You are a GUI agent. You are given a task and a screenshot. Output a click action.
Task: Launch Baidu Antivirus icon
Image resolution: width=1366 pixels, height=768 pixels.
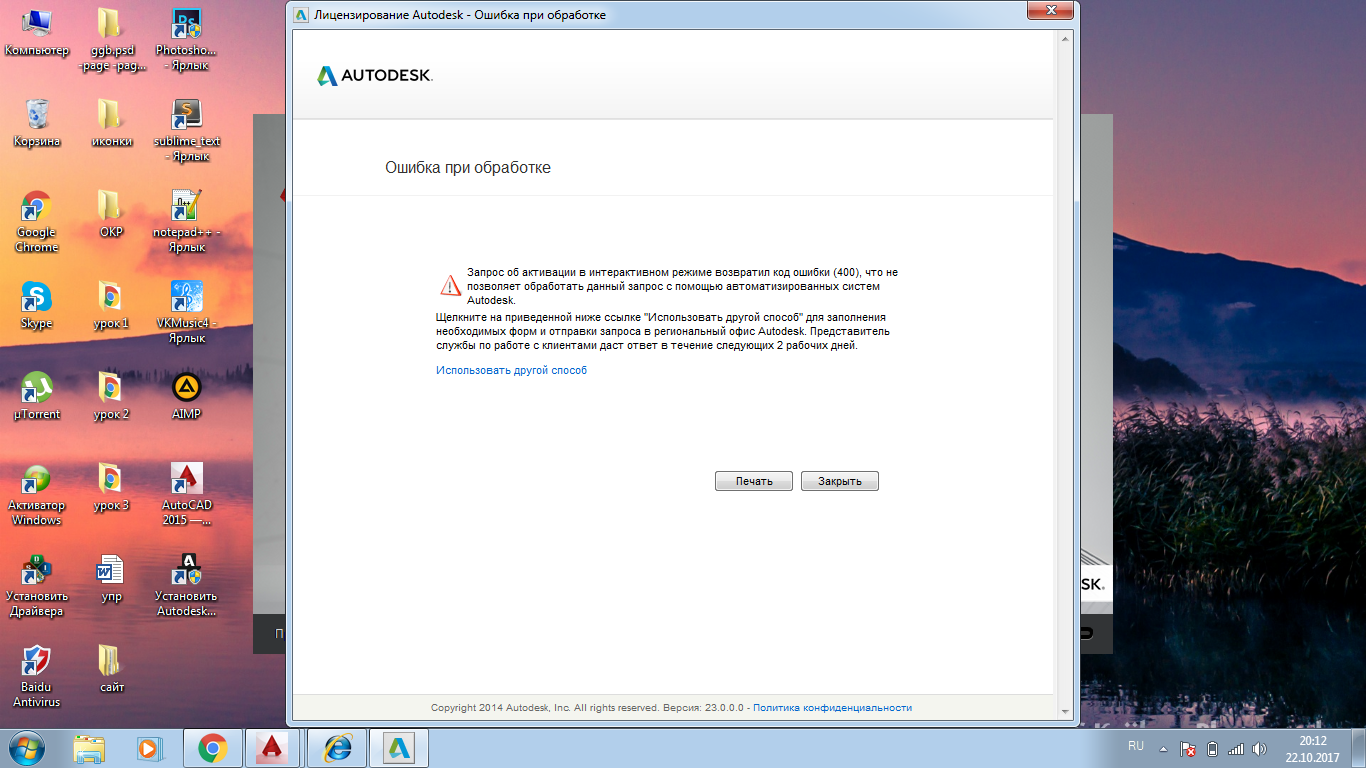pyautogui.click(x=37, y=677)
